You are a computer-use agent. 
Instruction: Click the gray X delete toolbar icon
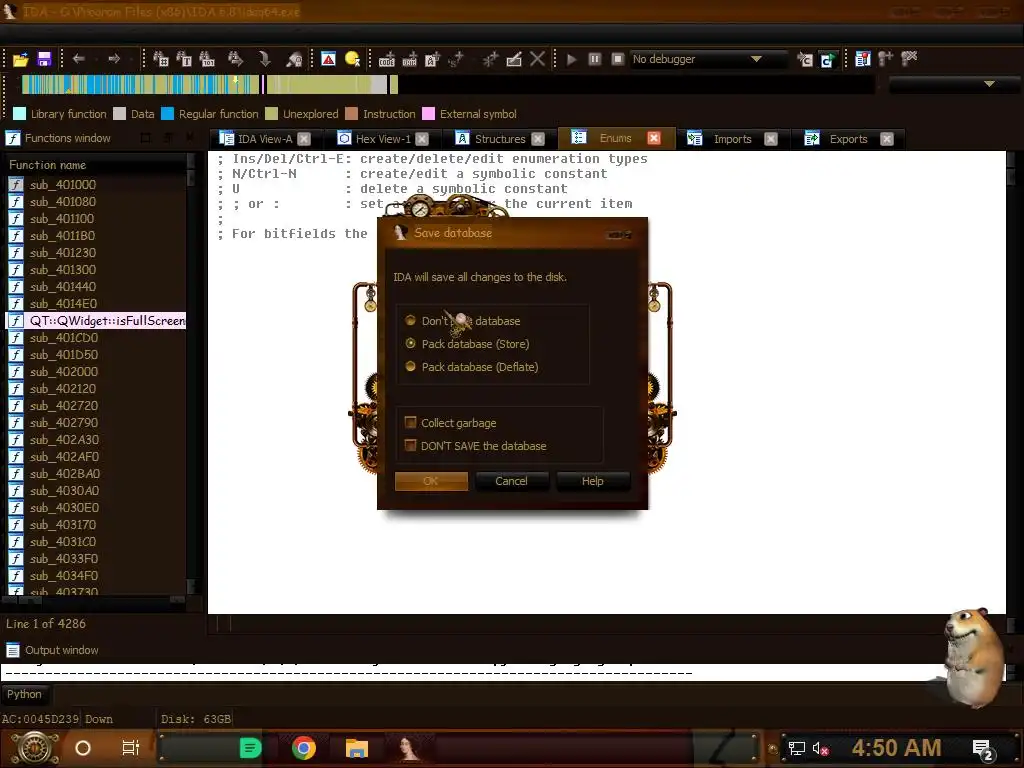click(537, 59)
